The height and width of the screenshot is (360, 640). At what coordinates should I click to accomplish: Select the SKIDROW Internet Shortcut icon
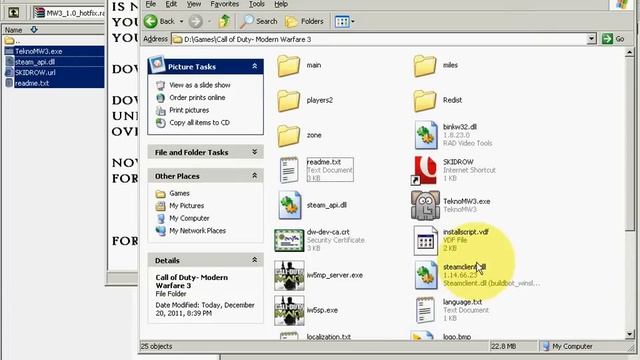(424, 170)
